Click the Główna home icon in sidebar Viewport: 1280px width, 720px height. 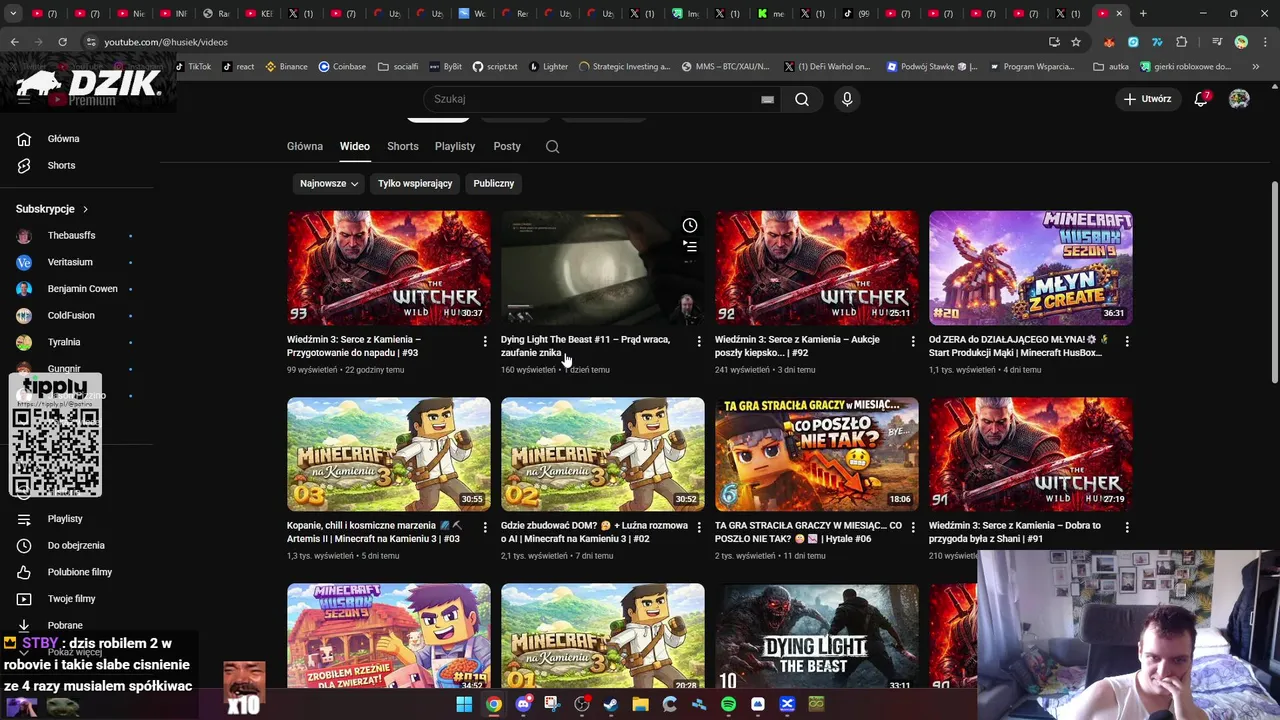pos(24,139)
